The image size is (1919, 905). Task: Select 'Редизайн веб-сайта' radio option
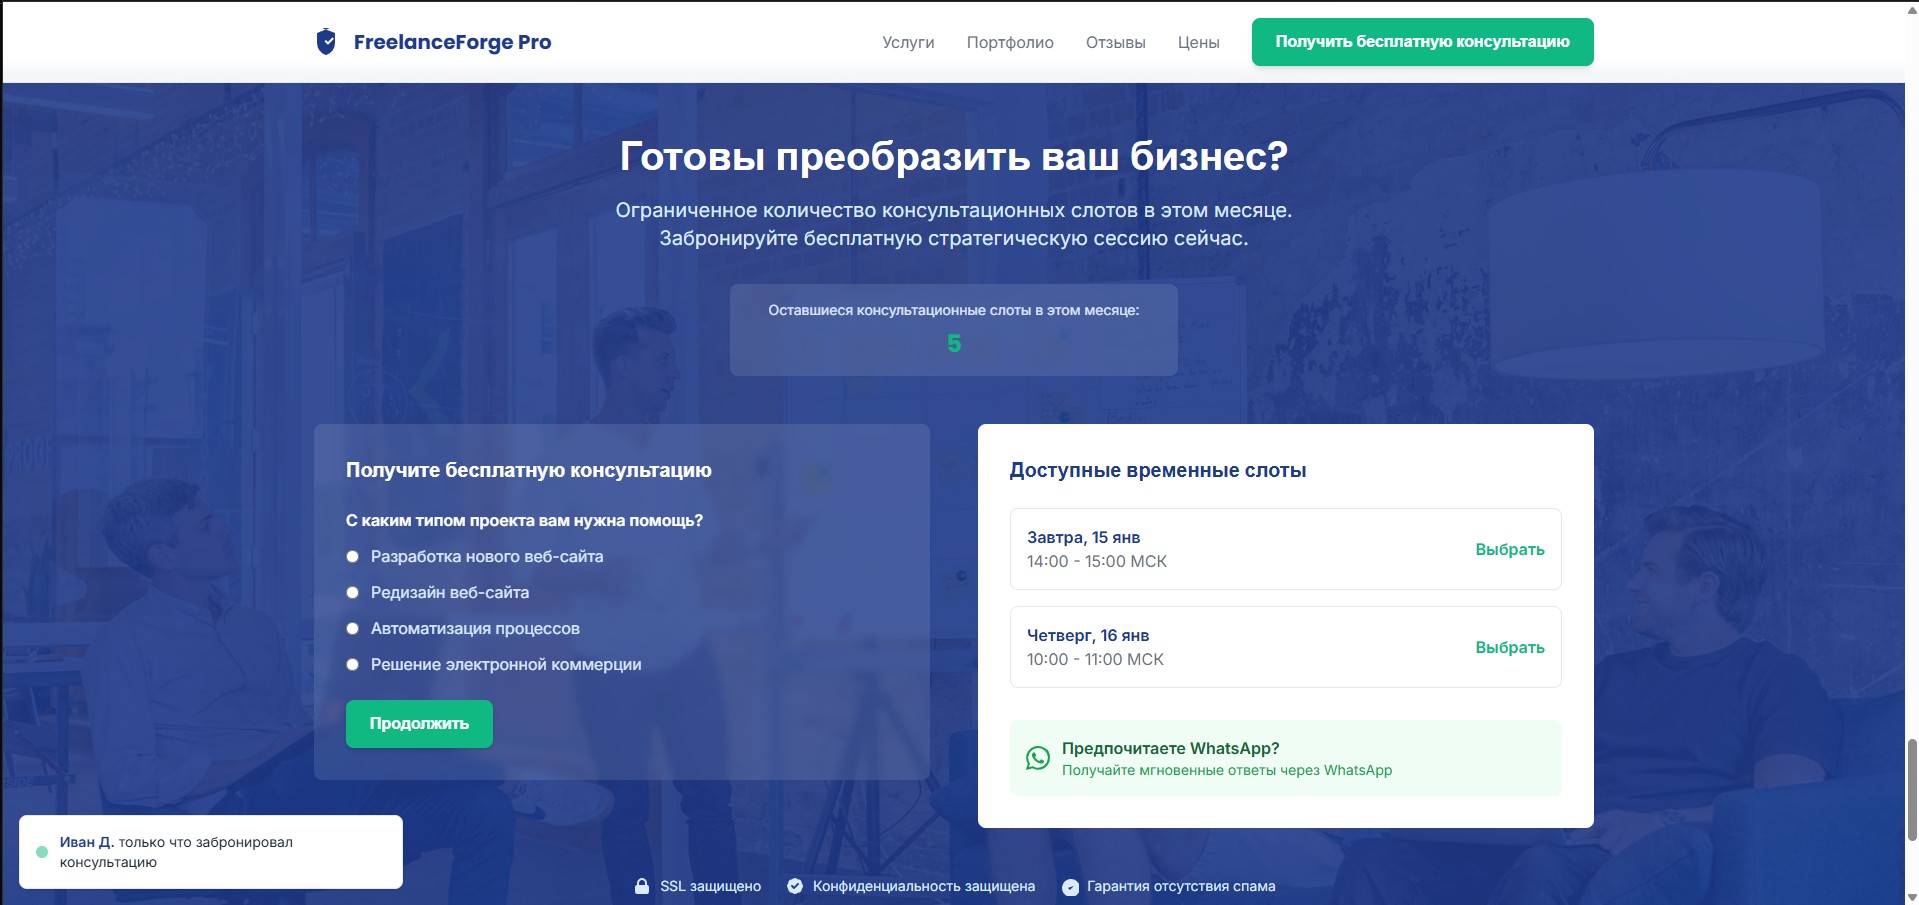coord(352,593)
